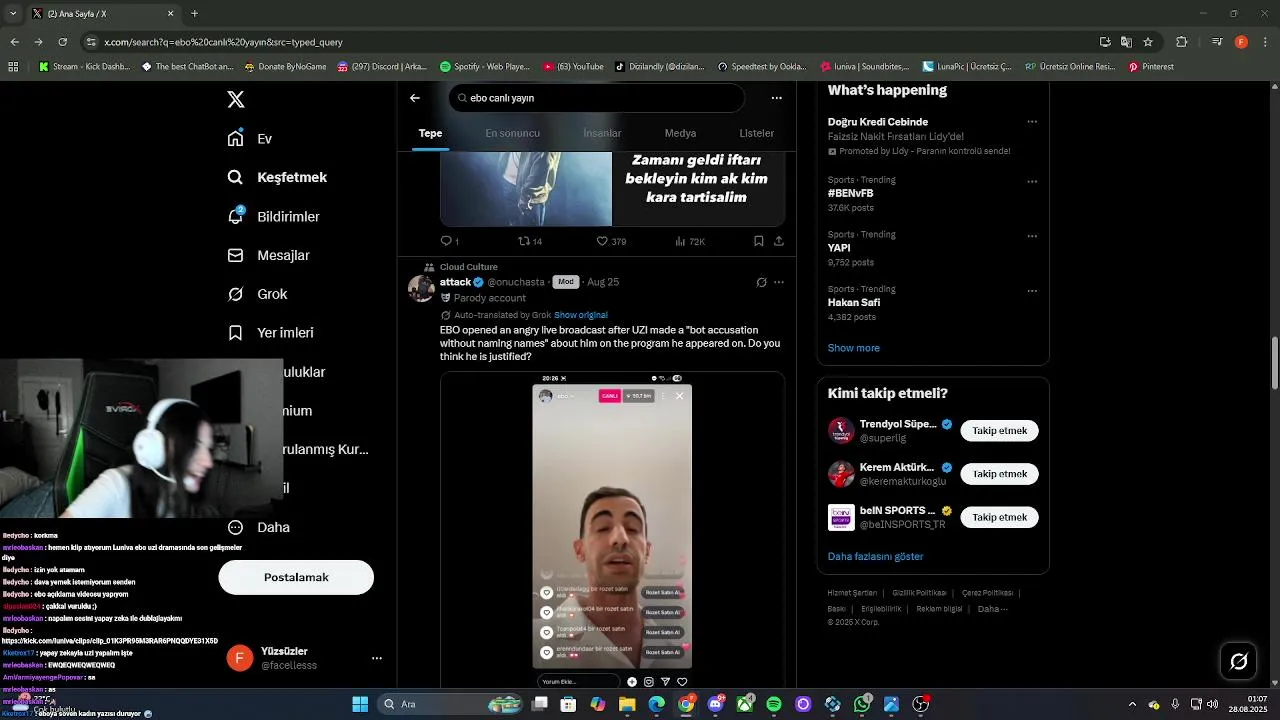Reply to the post with 1 comment

(449, 241)
